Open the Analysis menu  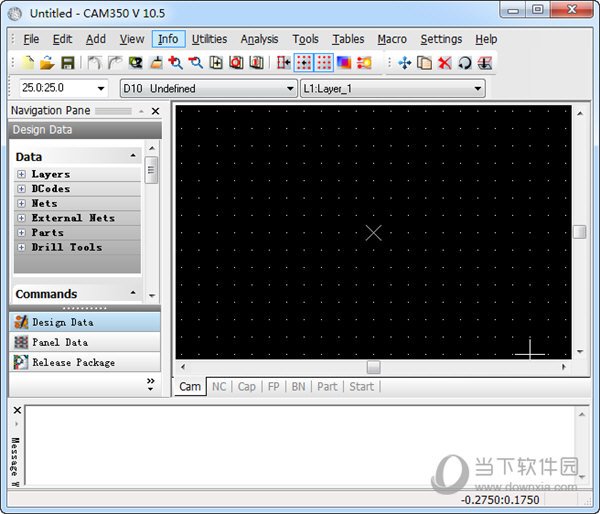(x=259, y=39)
